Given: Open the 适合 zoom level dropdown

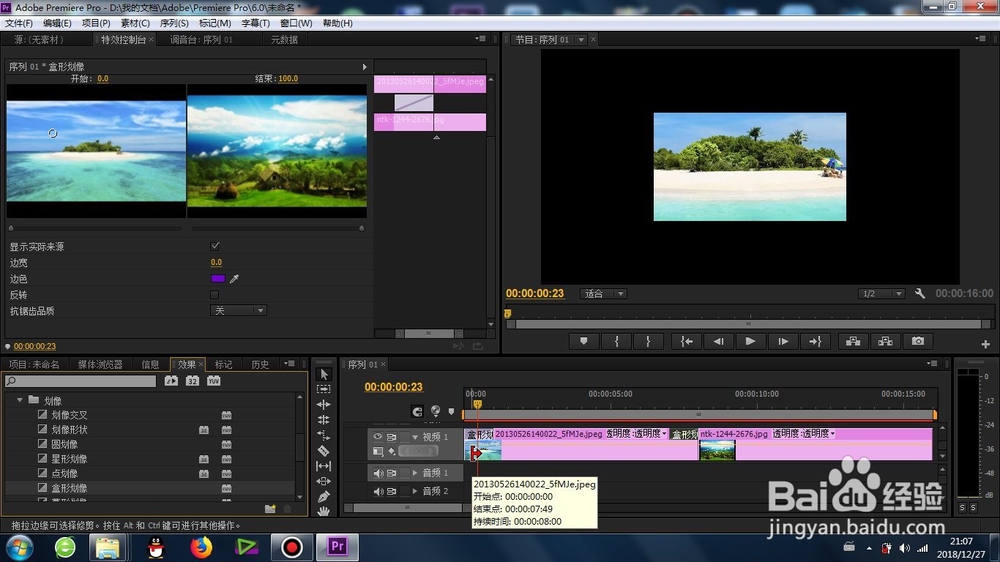Looking at the screenshot, I should click(603, 293).
